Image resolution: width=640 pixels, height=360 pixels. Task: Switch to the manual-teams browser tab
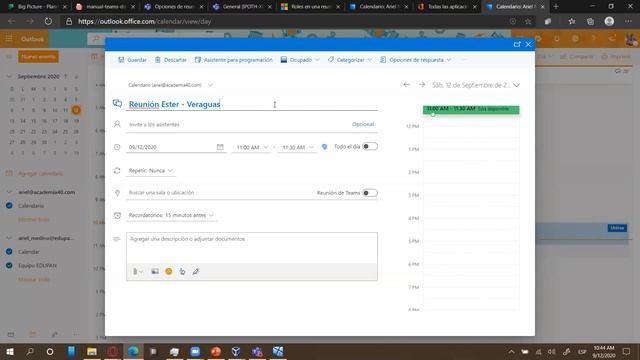click(106, 7)
